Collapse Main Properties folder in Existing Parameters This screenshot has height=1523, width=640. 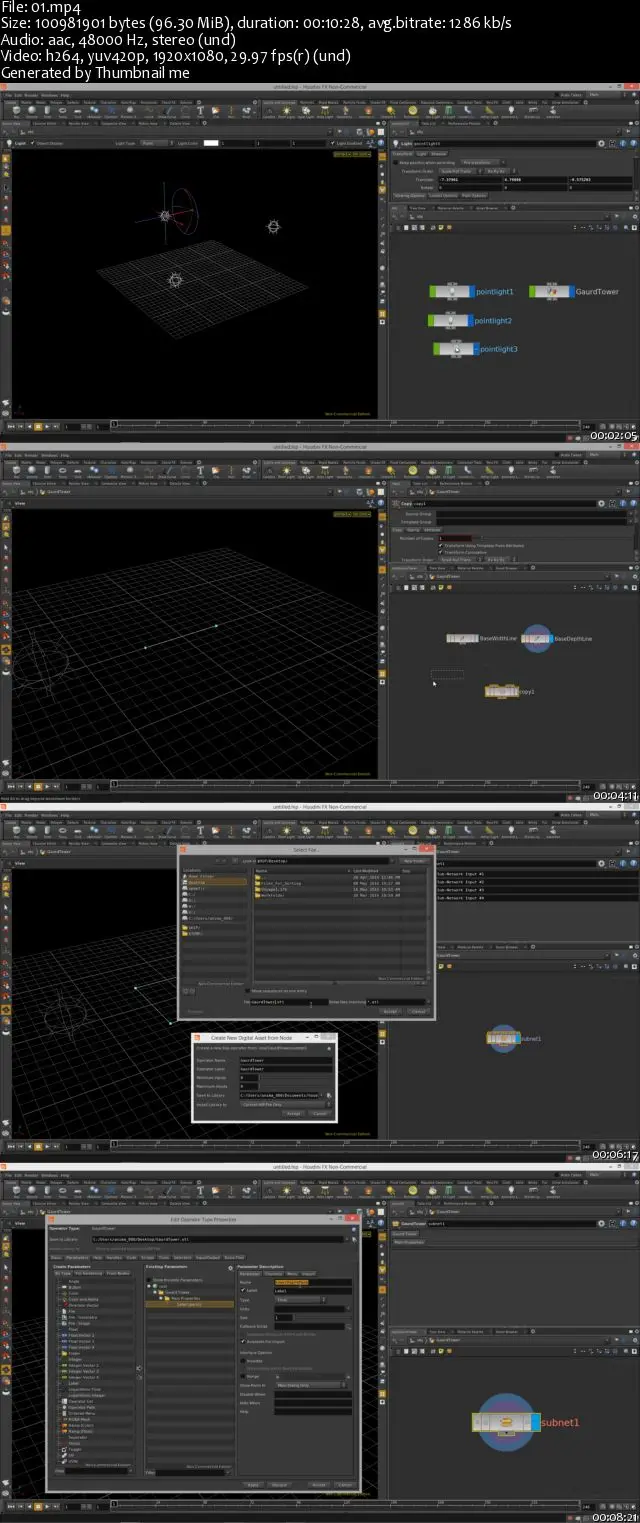(161, 1299)
